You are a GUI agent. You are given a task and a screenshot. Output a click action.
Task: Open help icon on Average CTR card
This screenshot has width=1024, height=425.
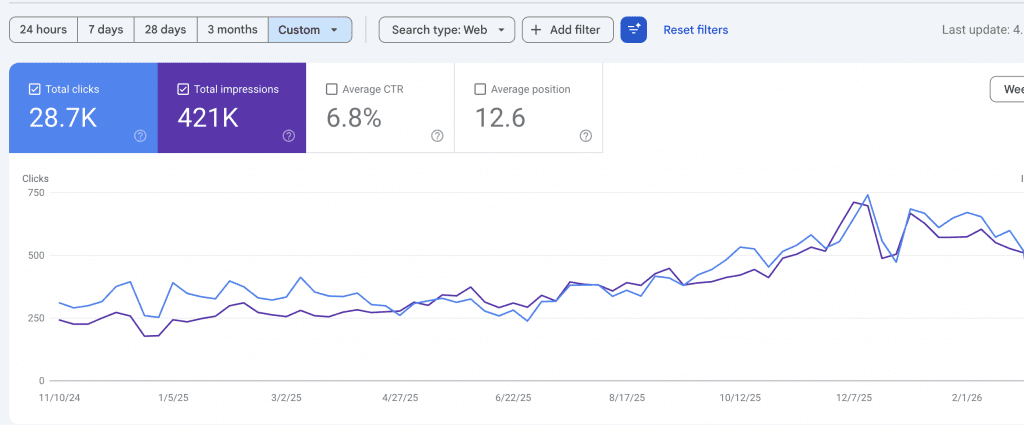[x=437, y=136]
